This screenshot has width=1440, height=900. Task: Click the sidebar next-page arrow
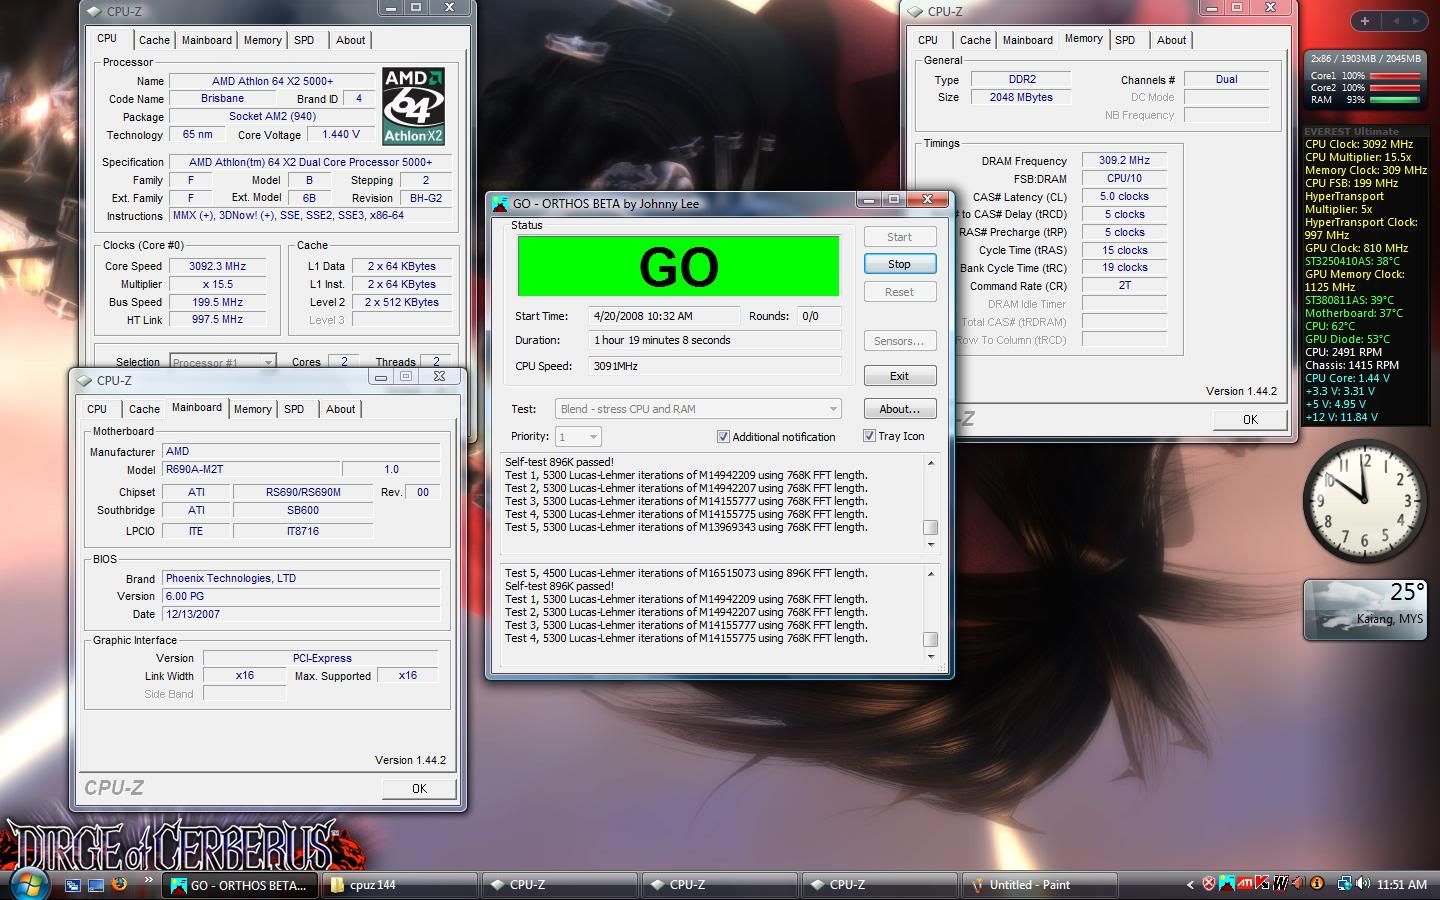(x=1417, y=20)
